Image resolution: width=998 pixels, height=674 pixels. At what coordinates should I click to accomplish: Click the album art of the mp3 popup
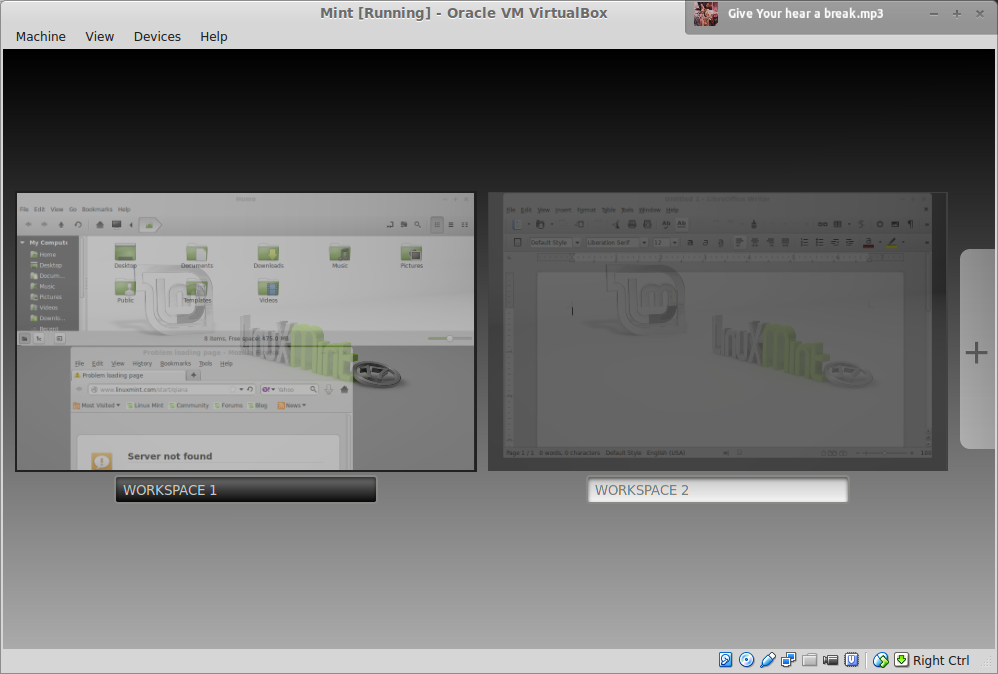coord(706,14)
